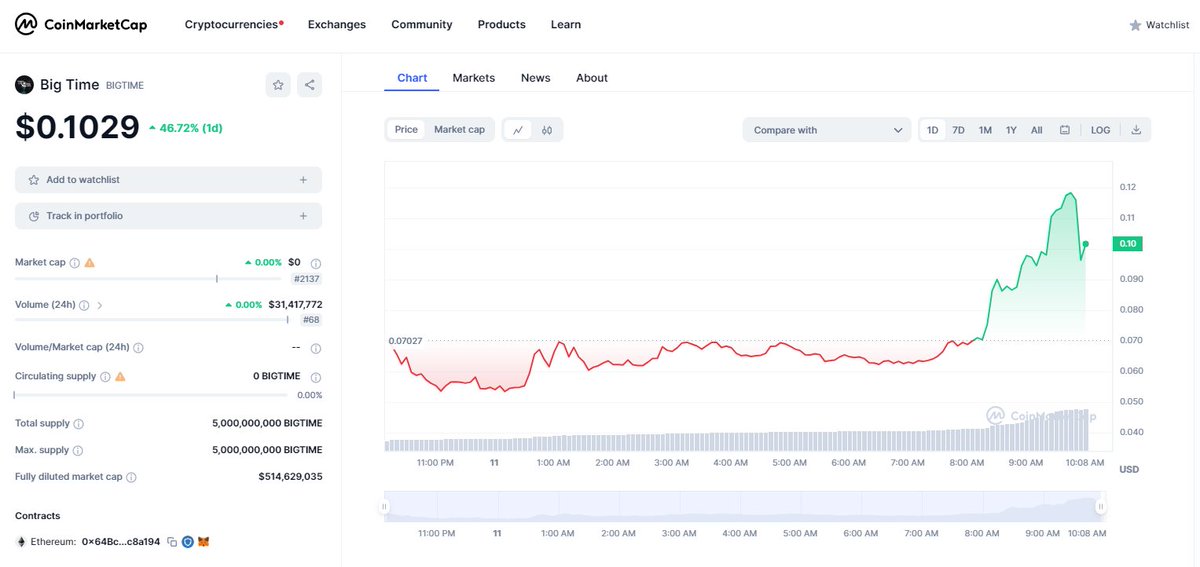Click the 0x64Bc...c8a194 contract address

(x=120, y=542)
